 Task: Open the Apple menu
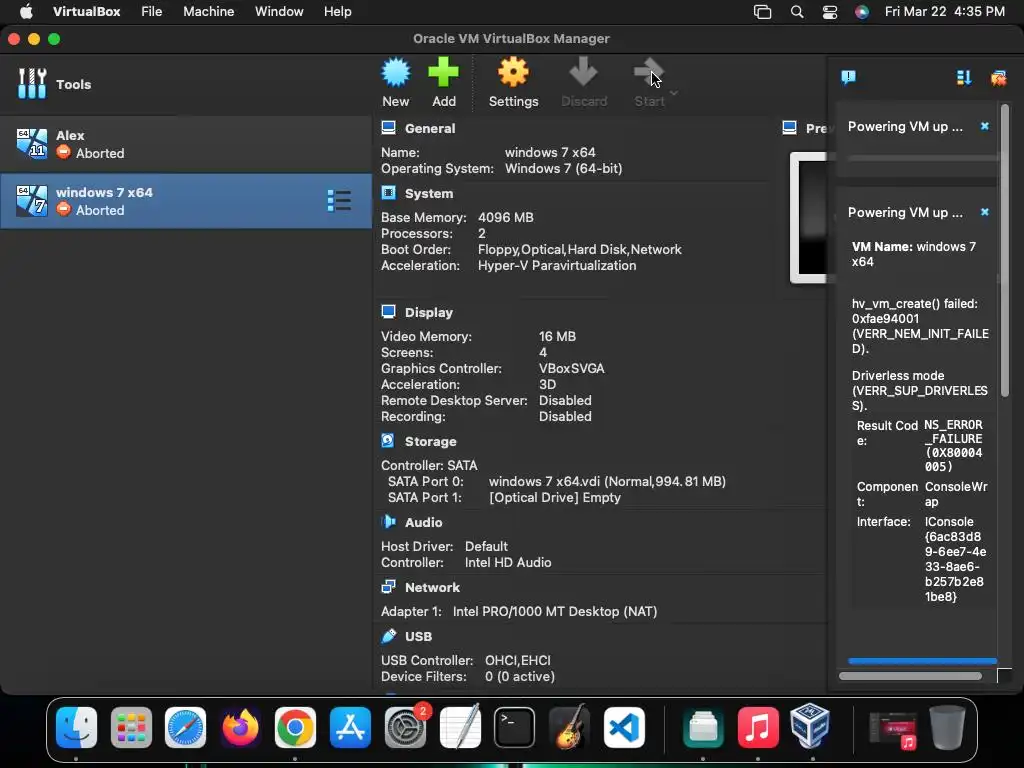click(x=25, y=11)
